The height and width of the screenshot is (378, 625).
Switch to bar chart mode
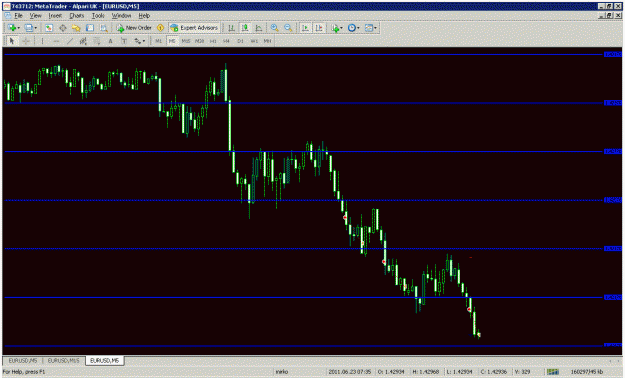231,28
